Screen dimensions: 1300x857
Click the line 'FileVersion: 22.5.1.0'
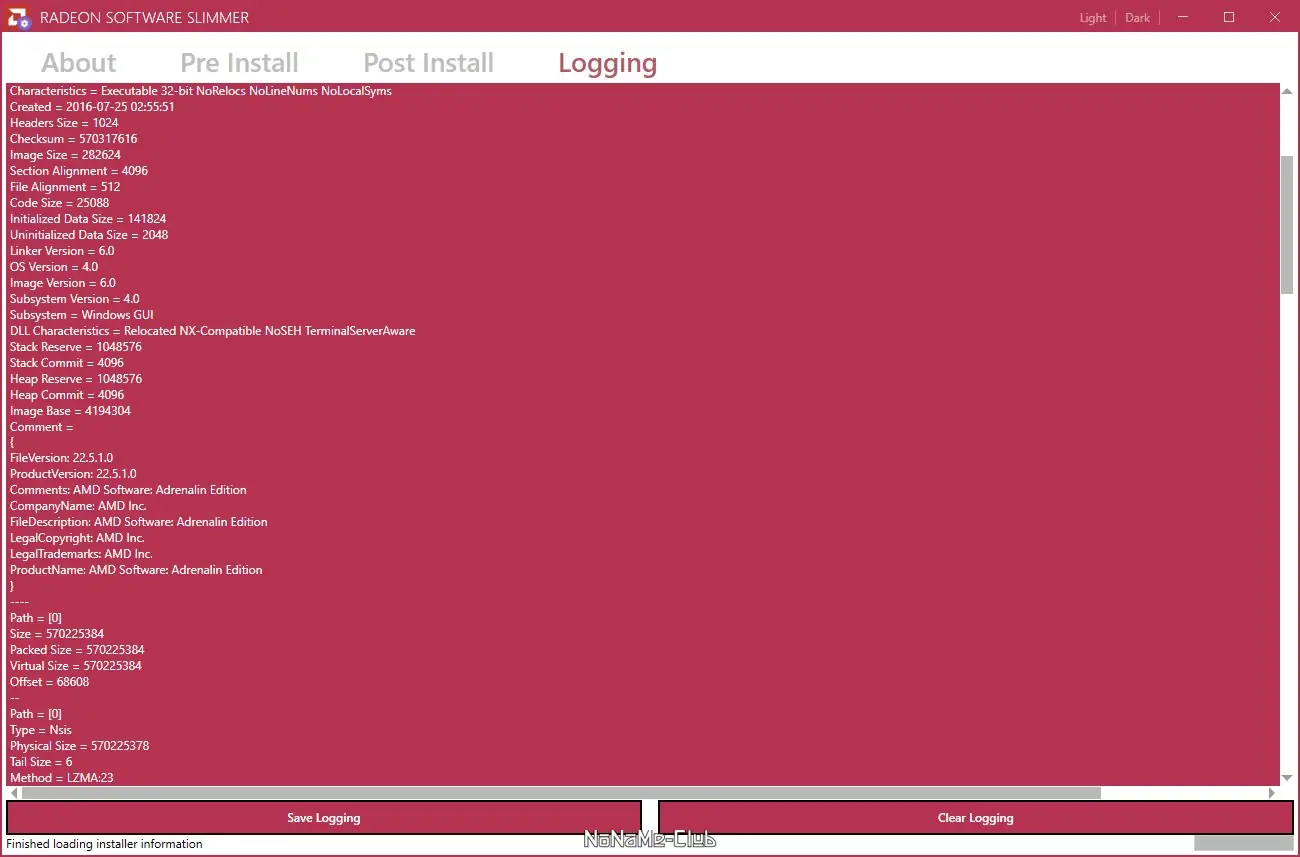(61, 458)
